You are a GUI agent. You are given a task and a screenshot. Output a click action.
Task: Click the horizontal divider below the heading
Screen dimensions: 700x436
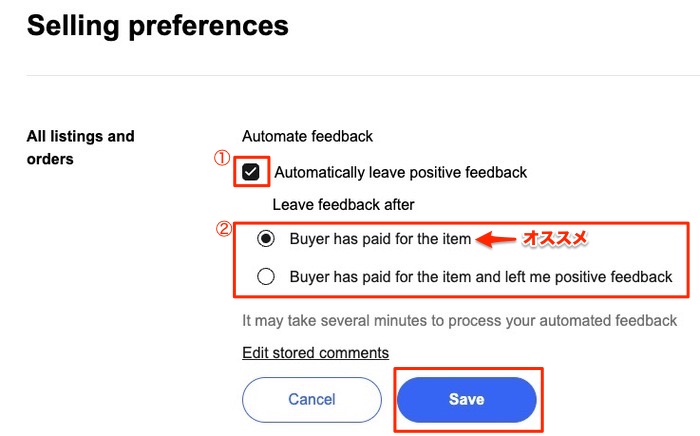point(350,76)
